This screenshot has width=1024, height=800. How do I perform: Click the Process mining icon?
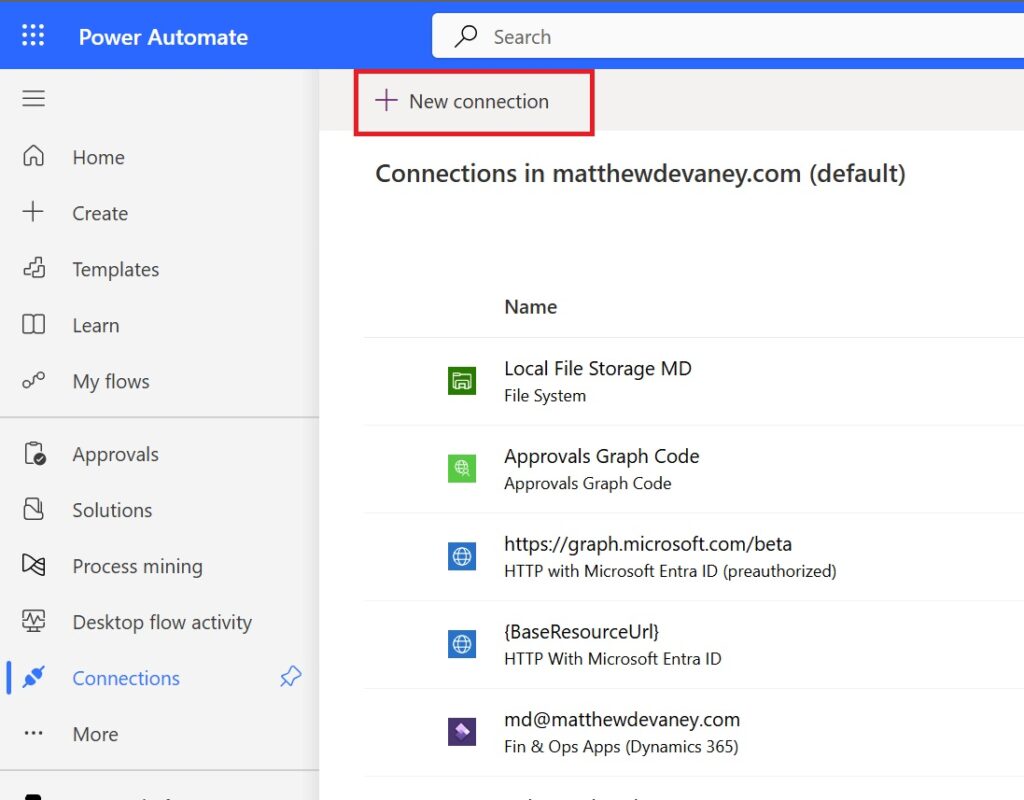click(x=33, y=565)
